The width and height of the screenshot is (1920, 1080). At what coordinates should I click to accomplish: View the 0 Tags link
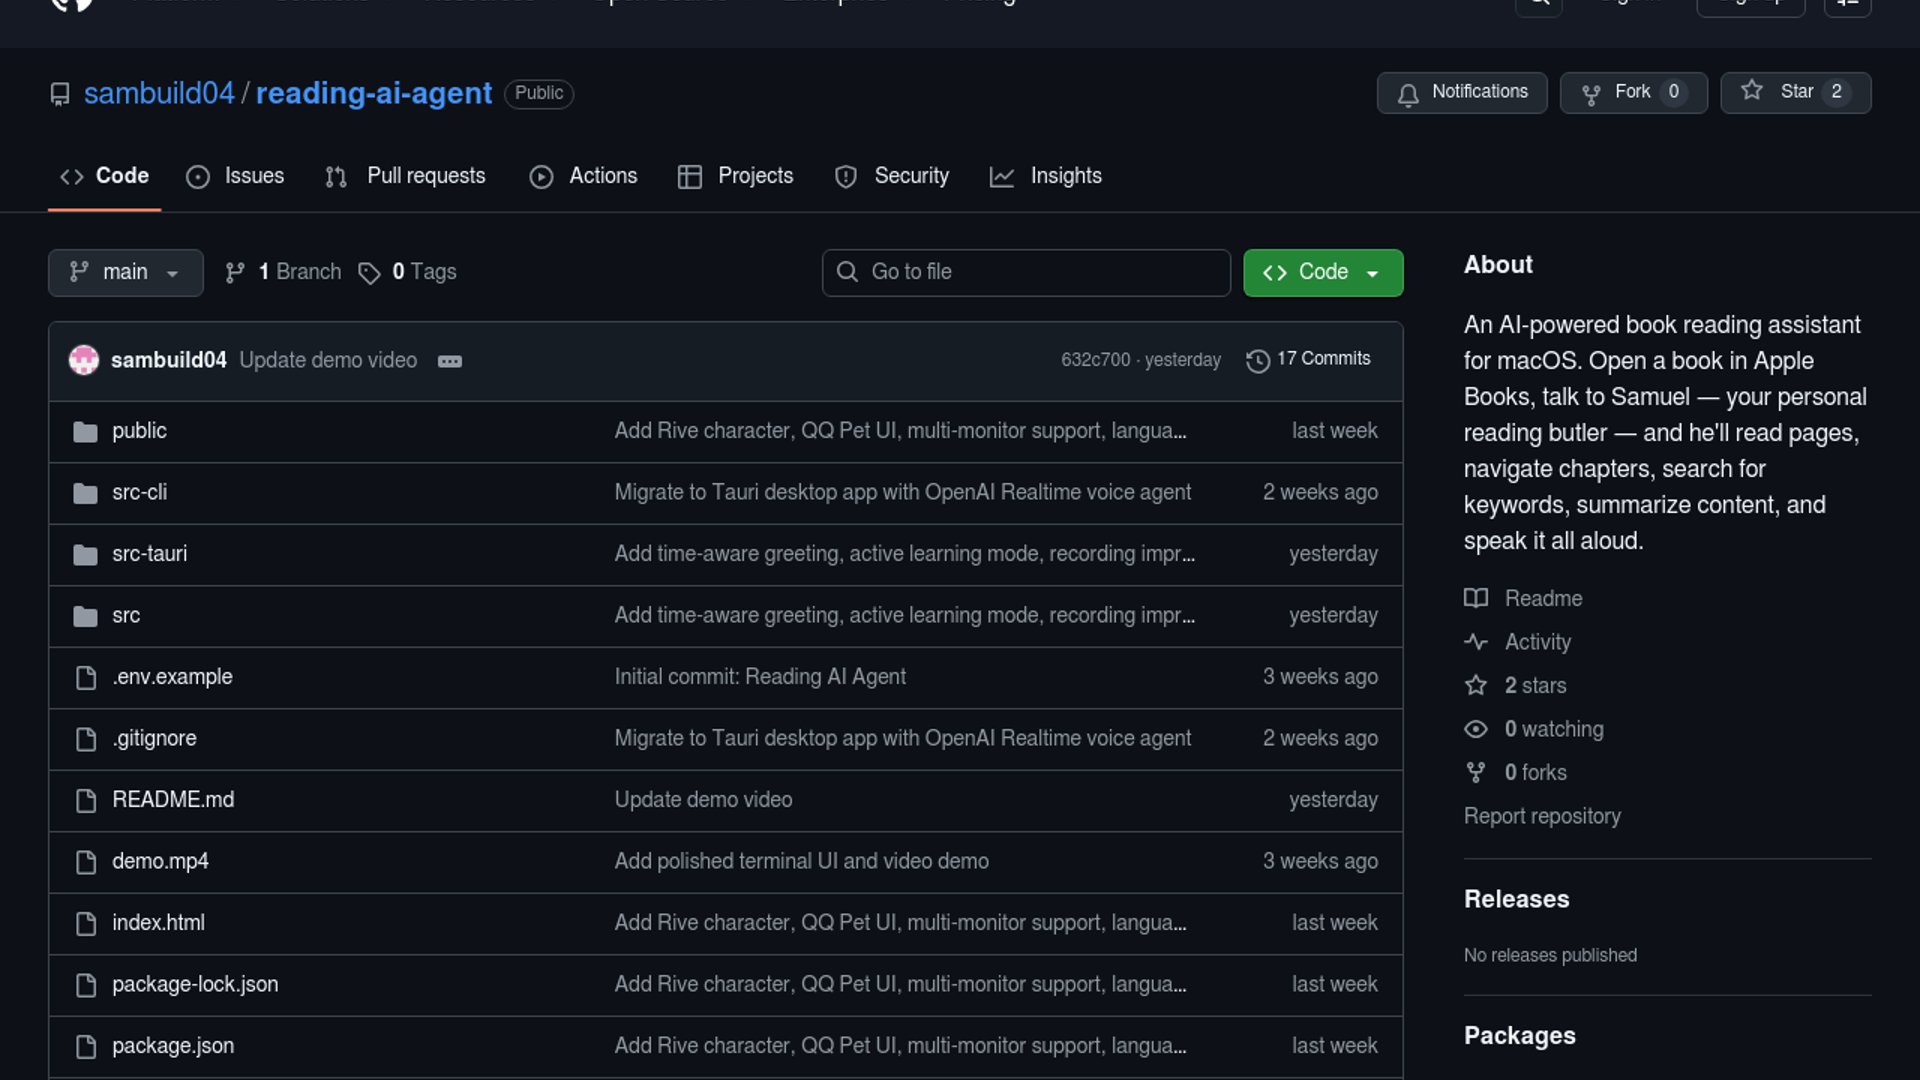coord(408,272)
